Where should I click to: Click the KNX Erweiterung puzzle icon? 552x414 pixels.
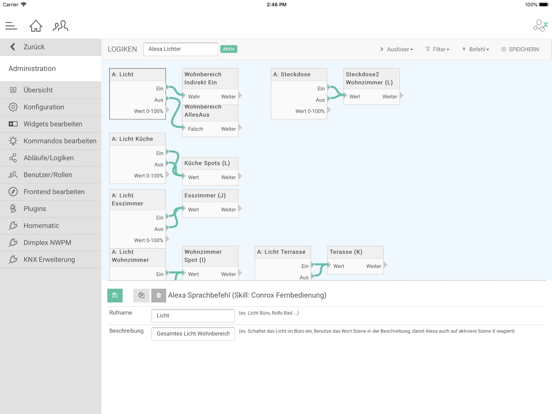[13, 259]
